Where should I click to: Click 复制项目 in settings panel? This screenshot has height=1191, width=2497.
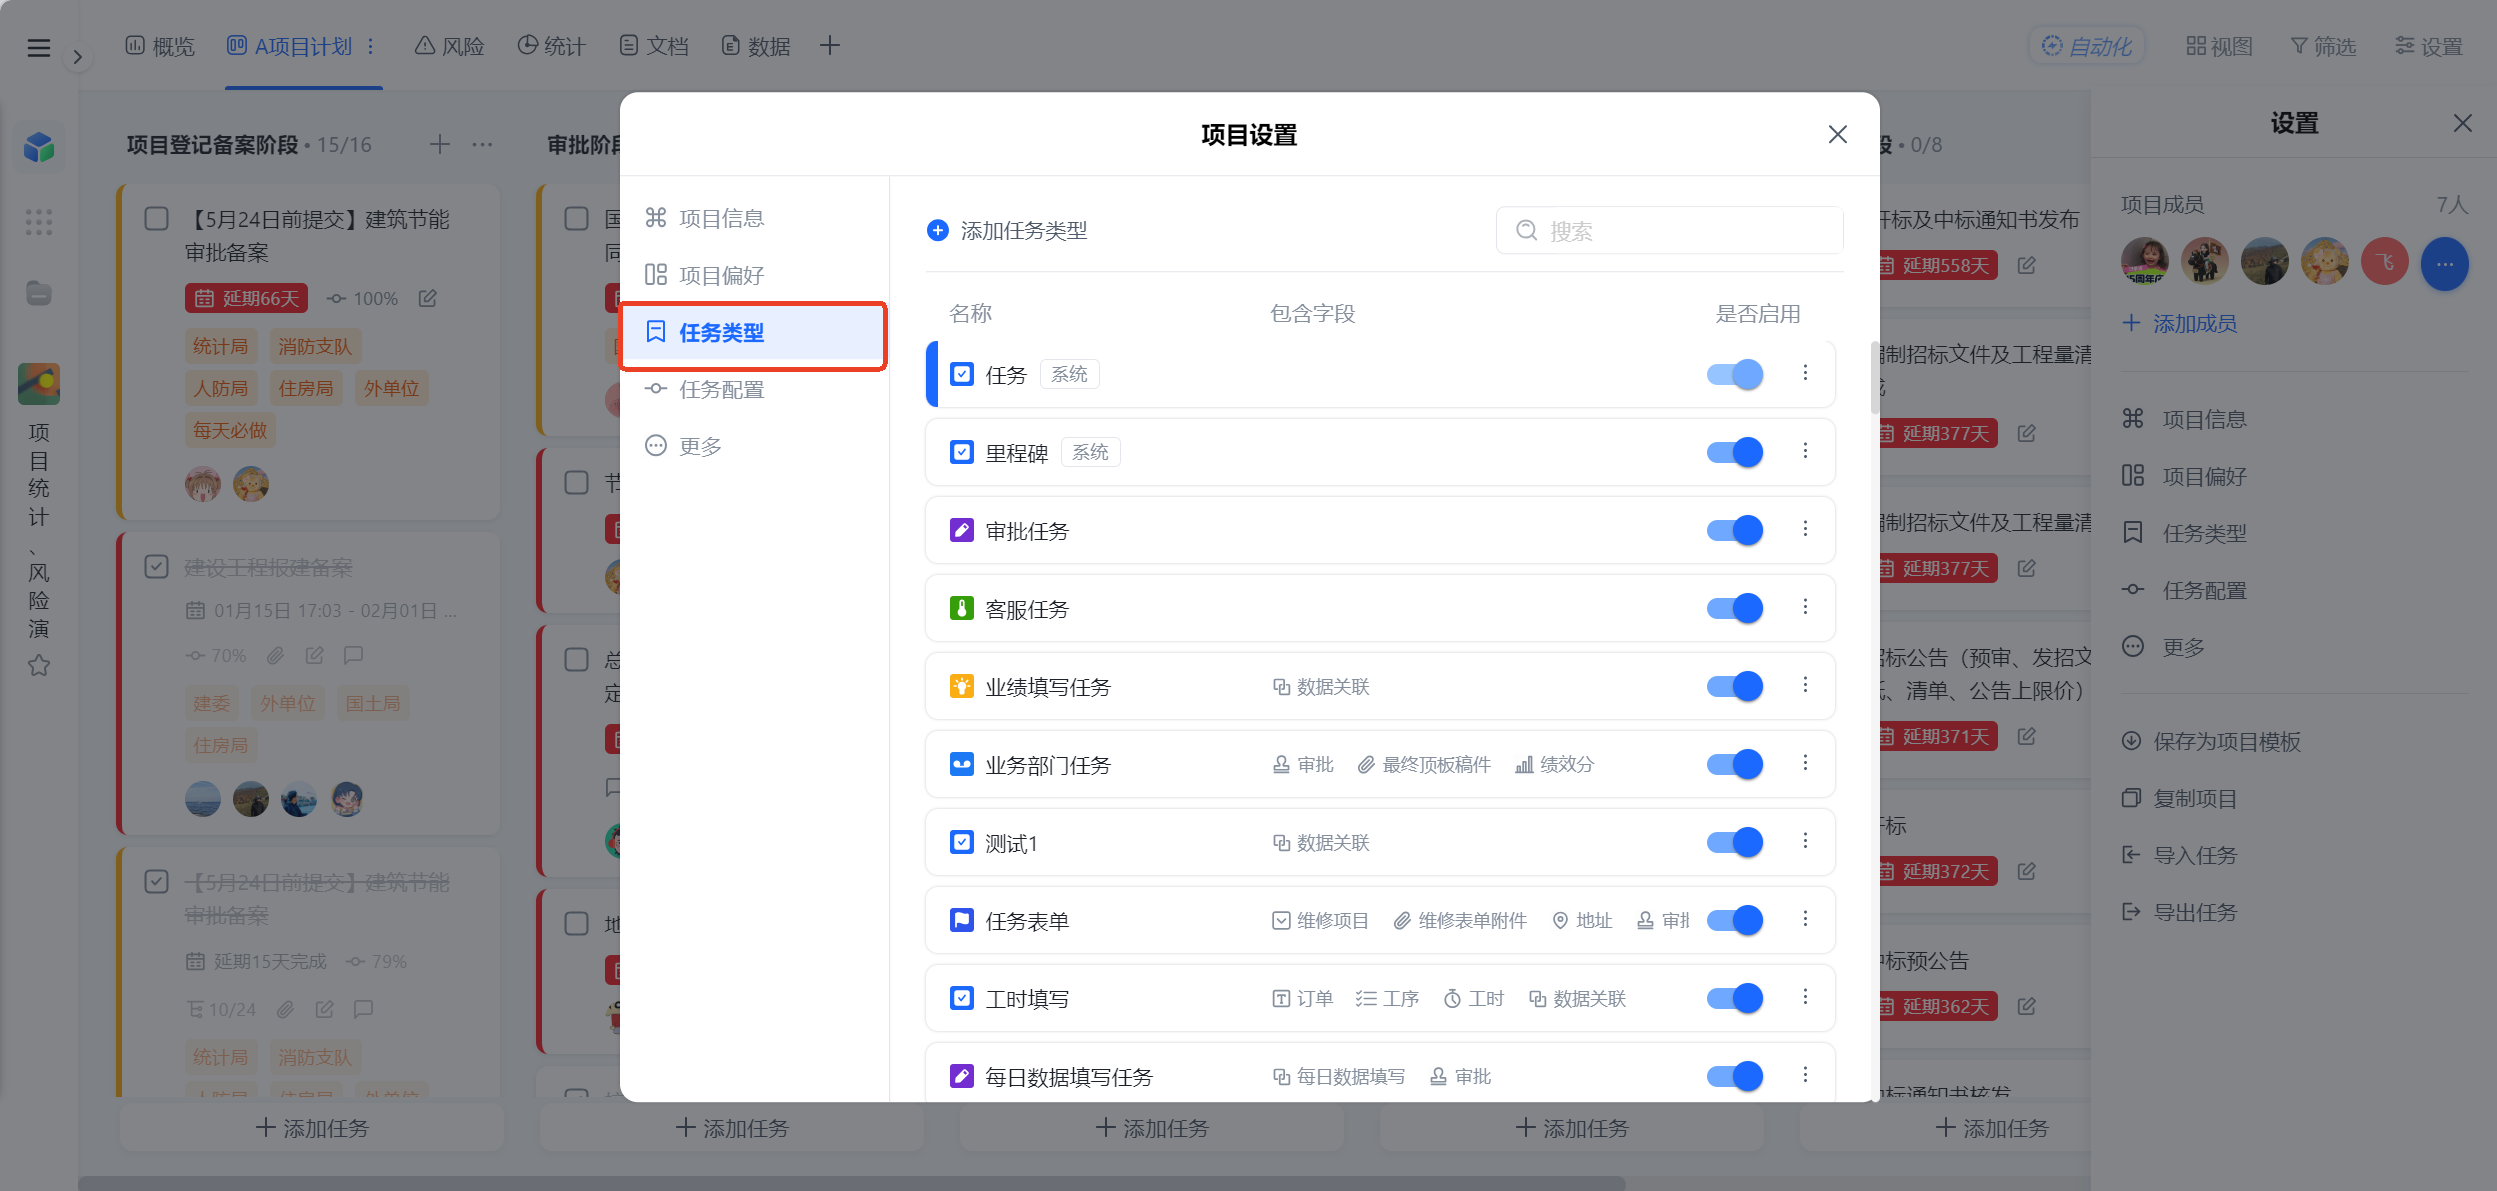tap(2179, 798)
